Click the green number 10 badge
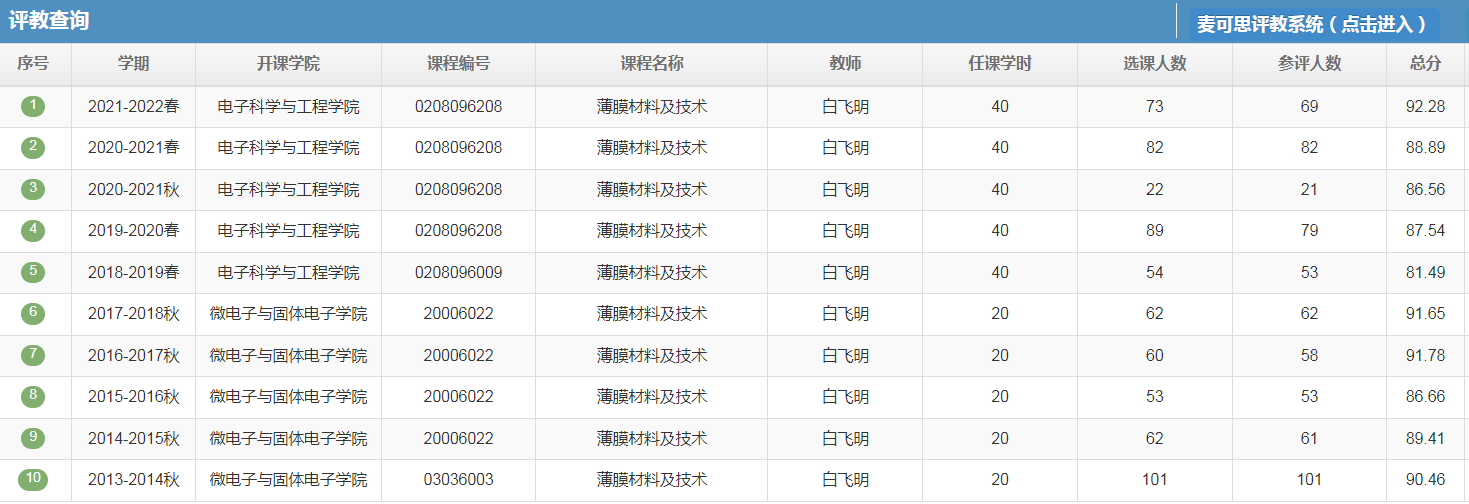This screenshot has width=1469, height=504. coord(33,479)
